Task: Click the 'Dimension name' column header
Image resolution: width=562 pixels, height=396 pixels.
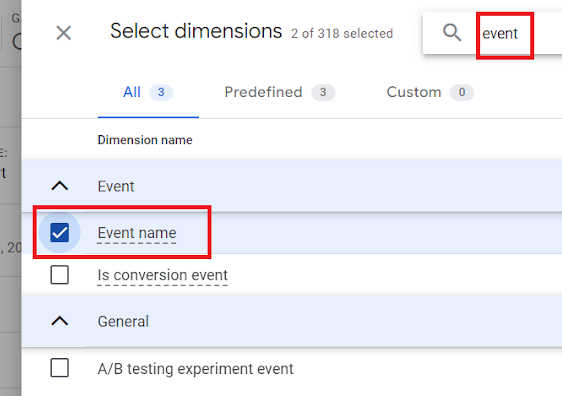Action: click(x=145, y=140)
